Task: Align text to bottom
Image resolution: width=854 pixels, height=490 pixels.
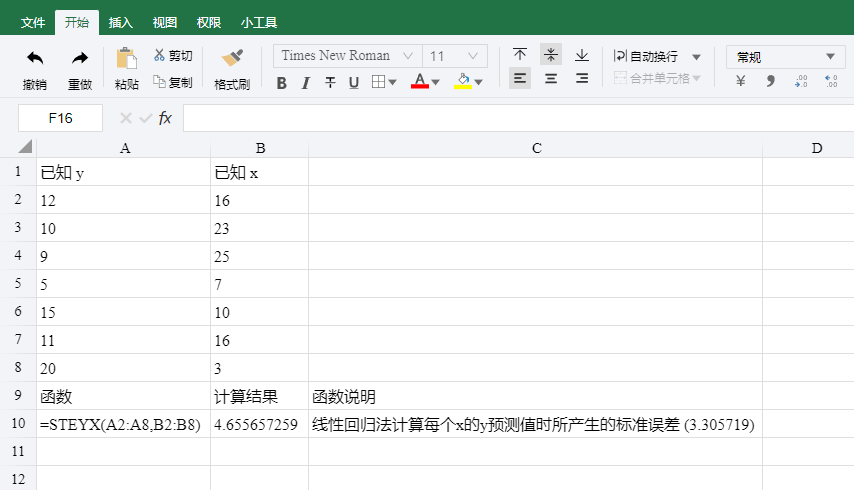Action: click(x=582, y=54)
